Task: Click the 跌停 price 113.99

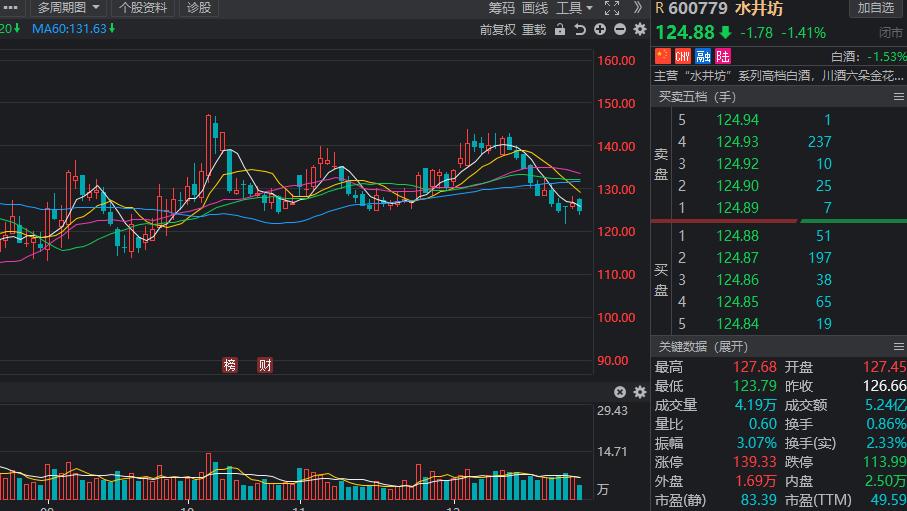Action: pyautogui.click(x=884, y=462)
